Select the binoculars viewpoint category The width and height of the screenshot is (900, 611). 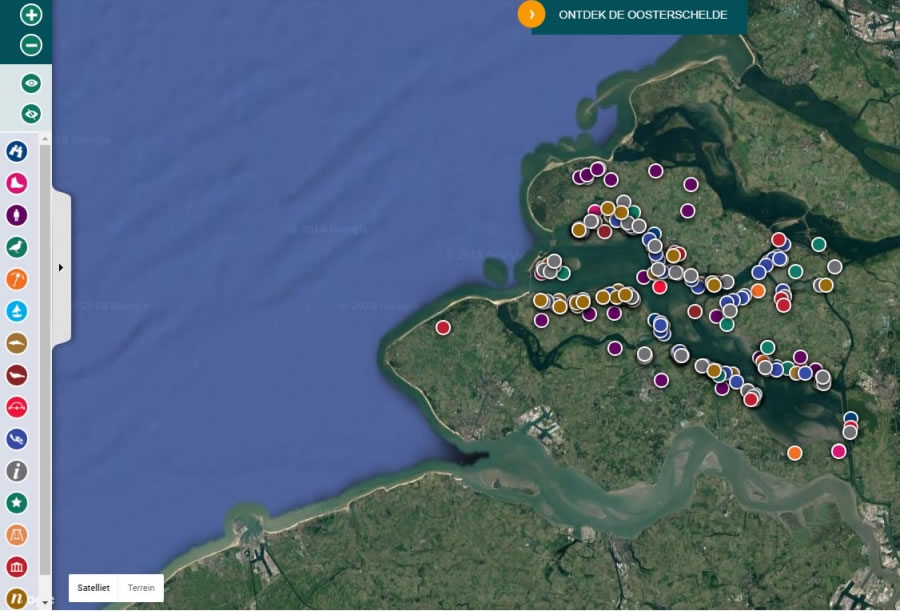click(17, 151)
